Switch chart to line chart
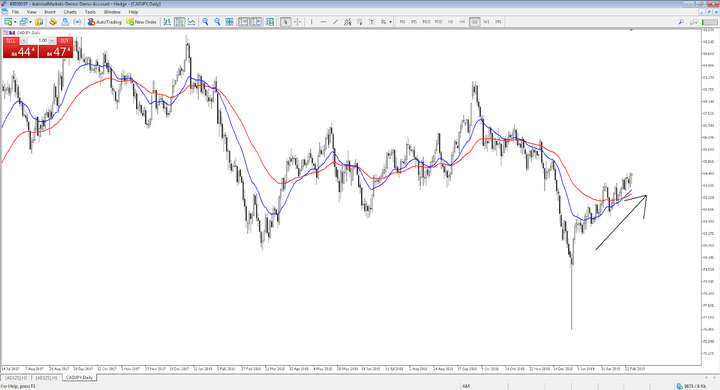This screenshot has width=720, height=390. click(191, 22)
